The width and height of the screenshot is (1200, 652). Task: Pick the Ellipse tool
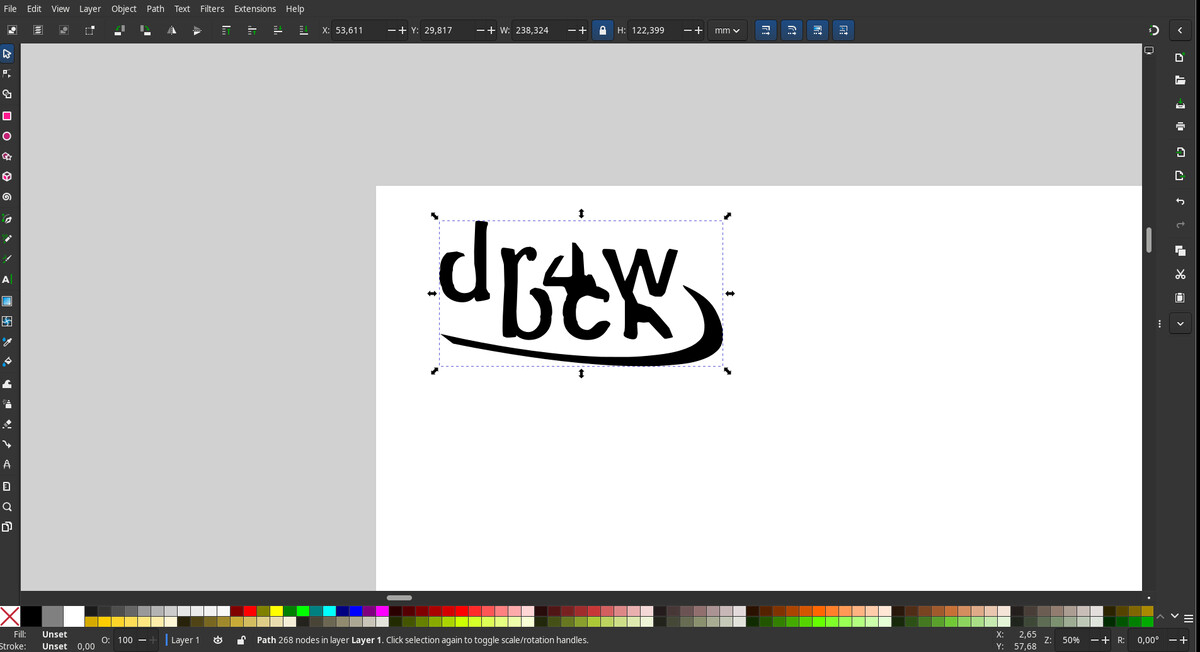[x=7, y=136]
